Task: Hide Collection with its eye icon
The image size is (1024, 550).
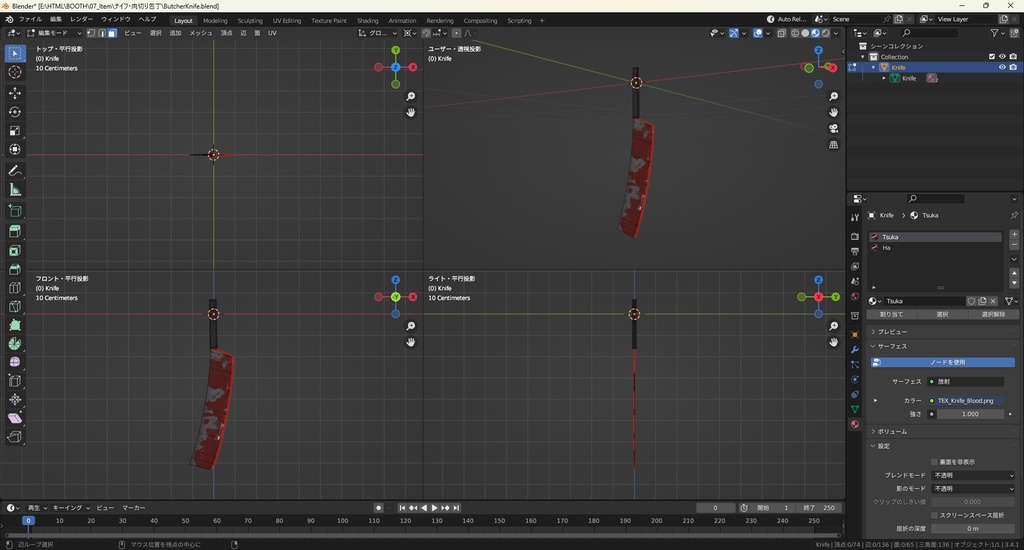Action: coord(1002,57)
